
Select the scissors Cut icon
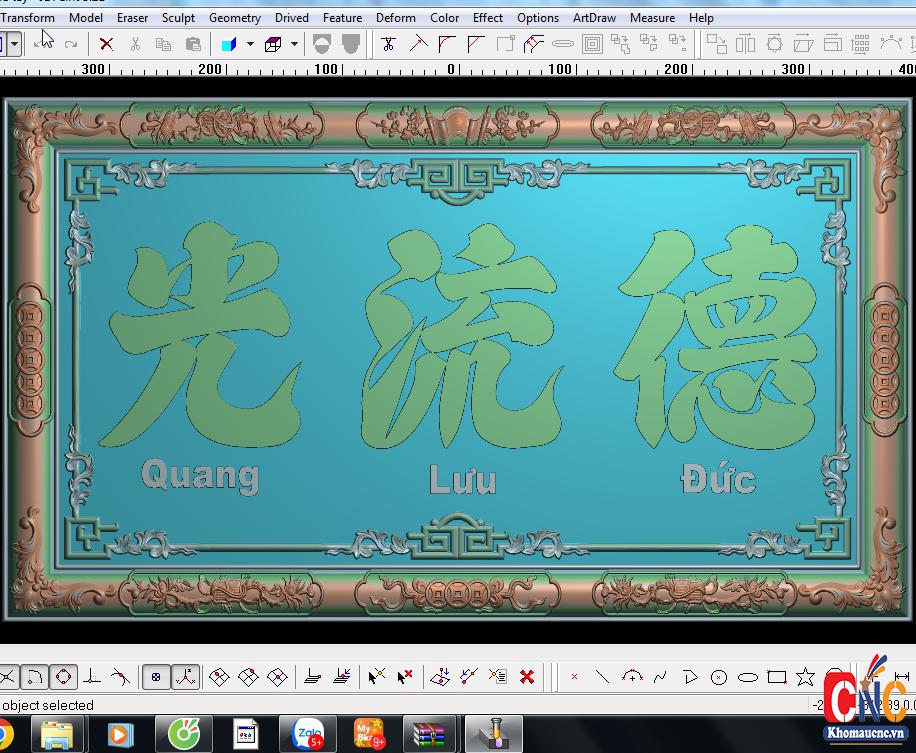[x=135, y=44]
